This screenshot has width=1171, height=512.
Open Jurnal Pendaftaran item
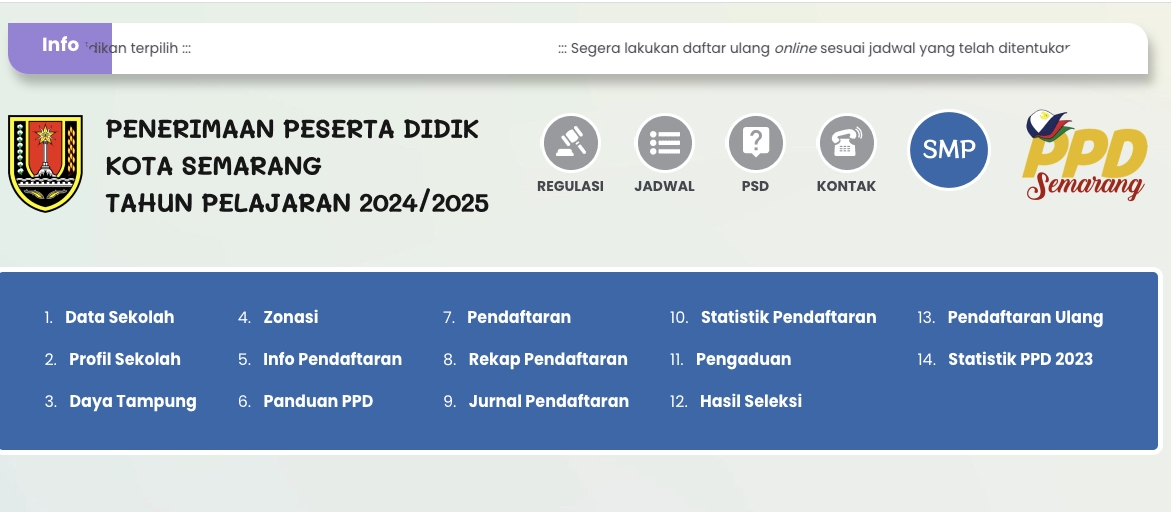(549, 402)
